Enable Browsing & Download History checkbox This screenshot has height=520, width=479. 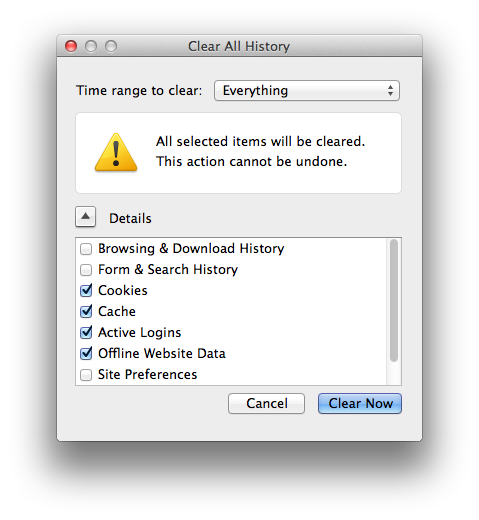click(86, 249)
